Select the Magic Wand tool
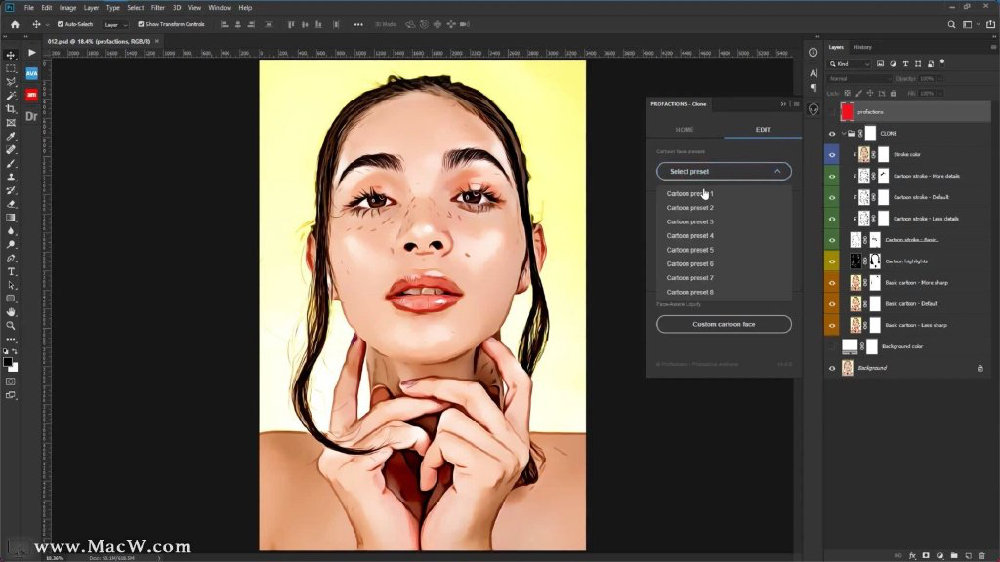Viewport: 1000px width, 562px height. [x=11, y=96]
